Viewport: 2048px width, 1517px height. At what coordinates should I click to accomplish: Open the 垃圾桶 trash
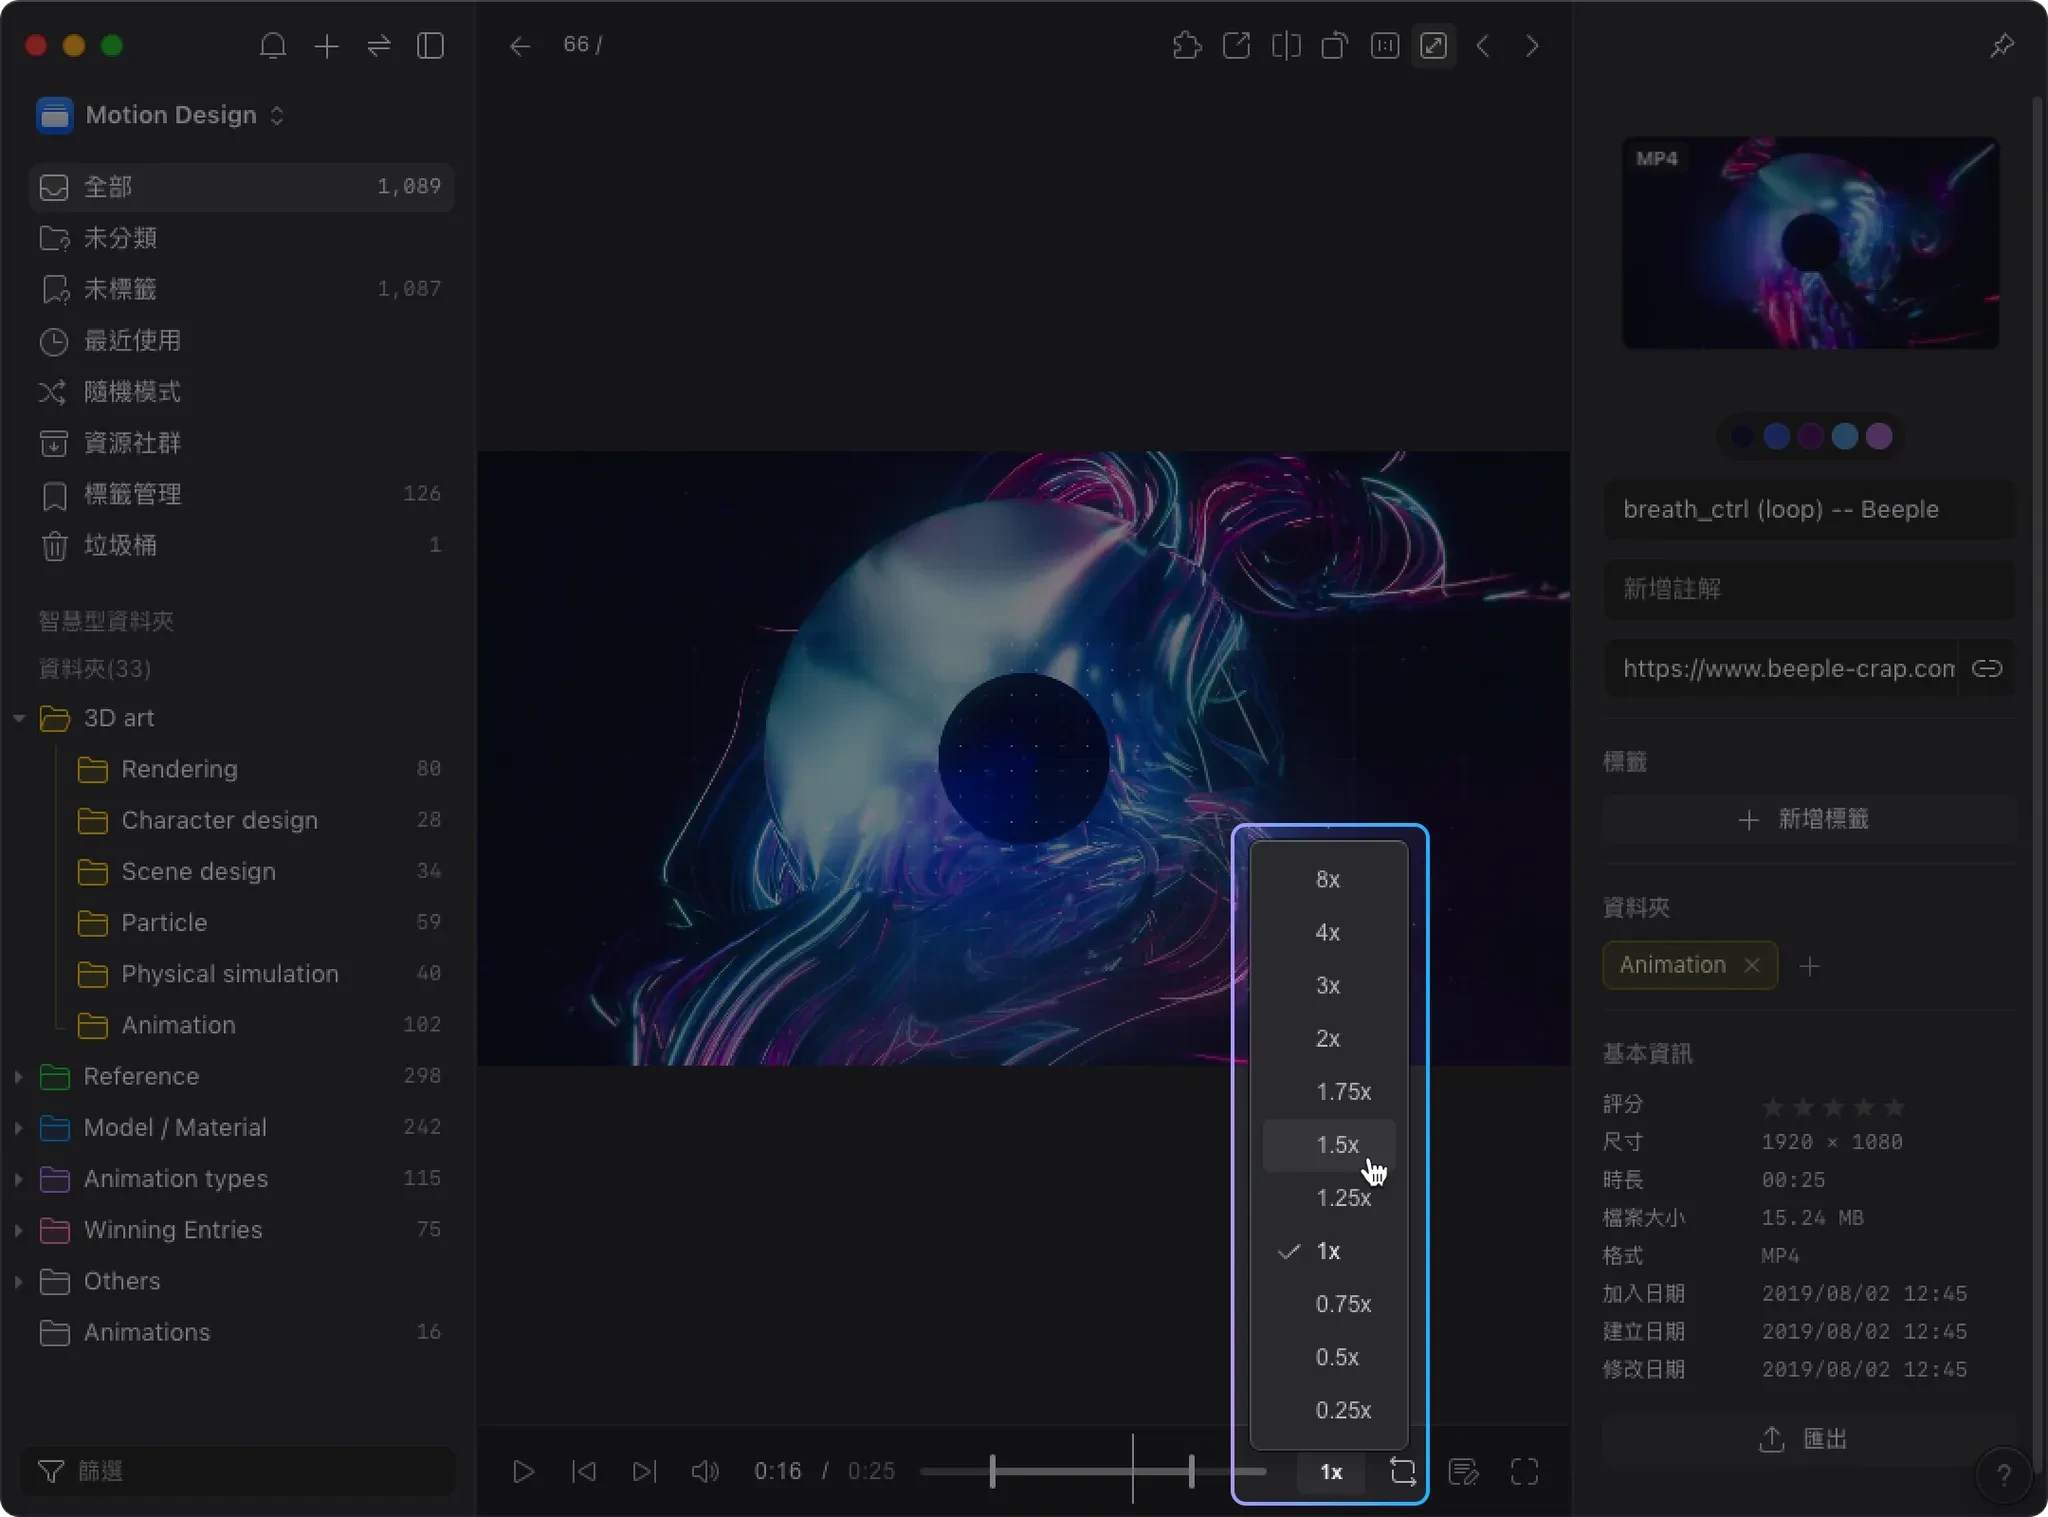tap(241, 545)
